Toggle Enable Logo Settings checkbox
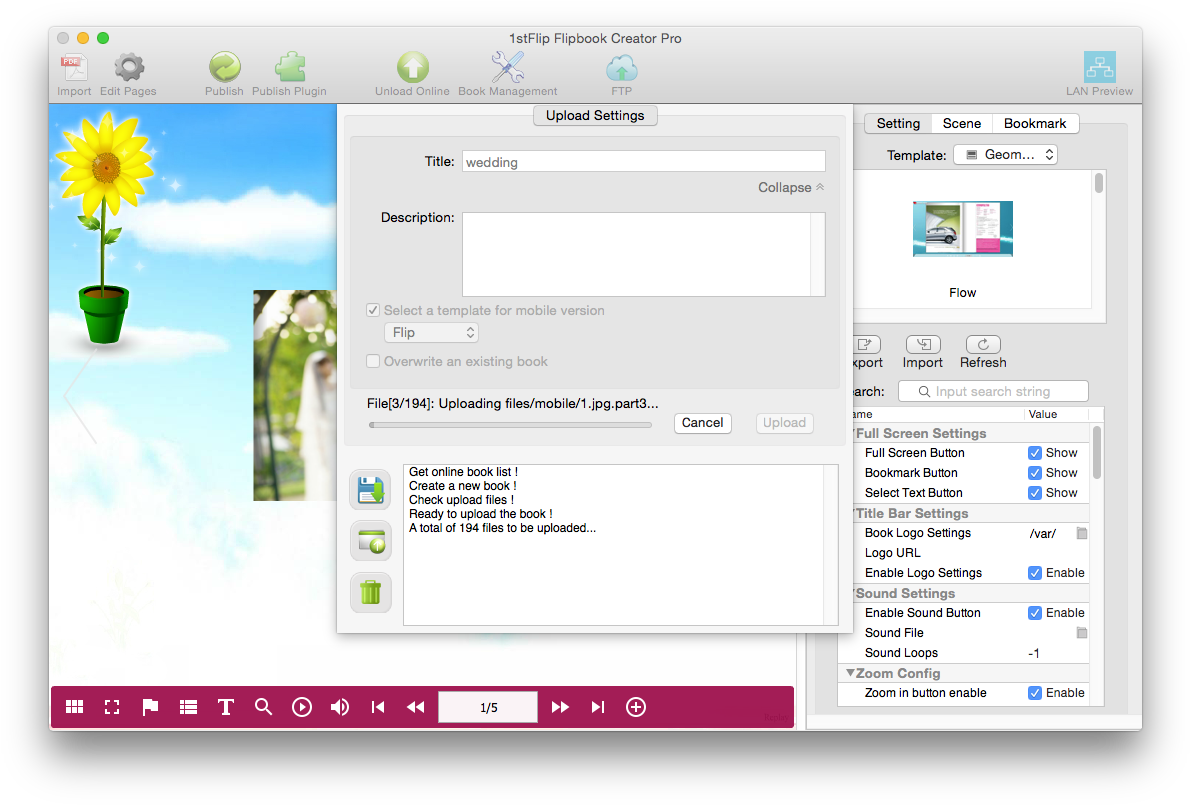The height and width of the screenshot is (805, 1190). [x=1034, y=573]
